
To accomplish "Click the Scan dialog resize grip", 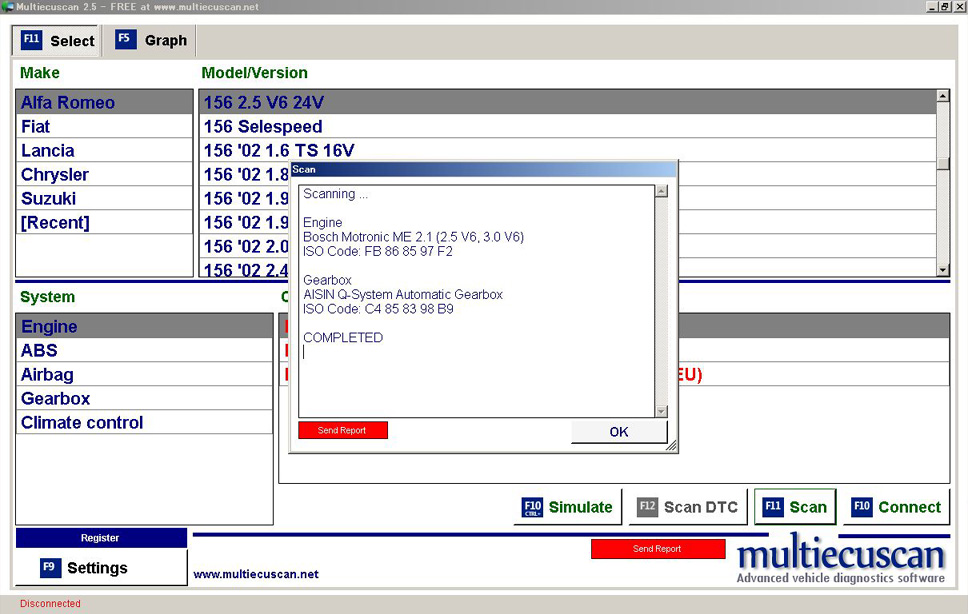I will (672, 446).
